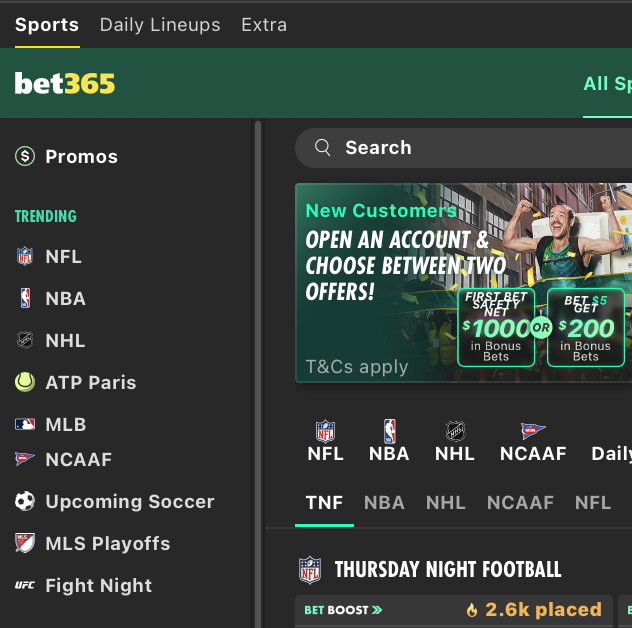
Task: Select the TNF tab
Action: pyautogui.click(x=324, y=503)
